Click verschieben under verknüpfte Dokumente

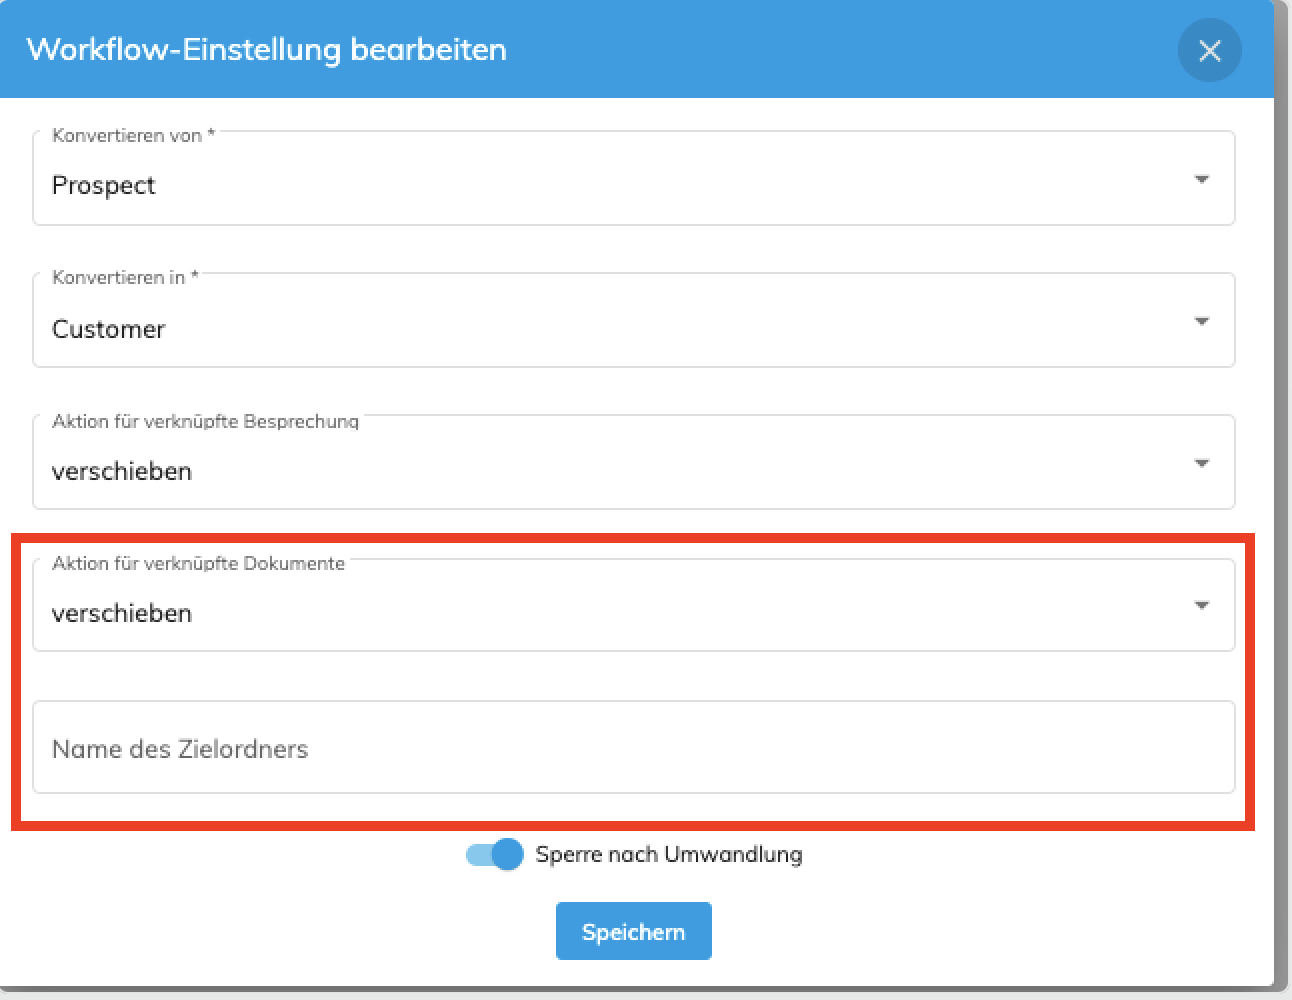pyautogui.click(x=122, y=613)
